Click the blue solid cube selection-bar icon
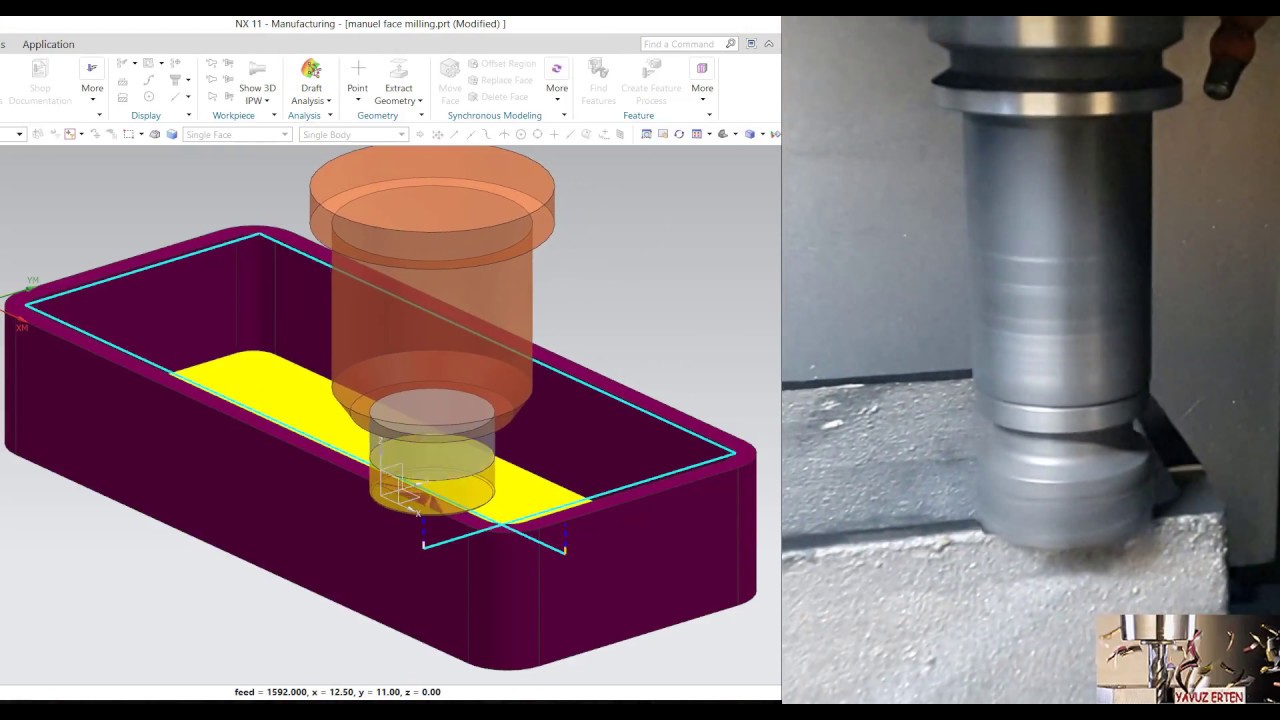Image resolution: width=1280 pixels, height=720 pixels. pos(171,134)
